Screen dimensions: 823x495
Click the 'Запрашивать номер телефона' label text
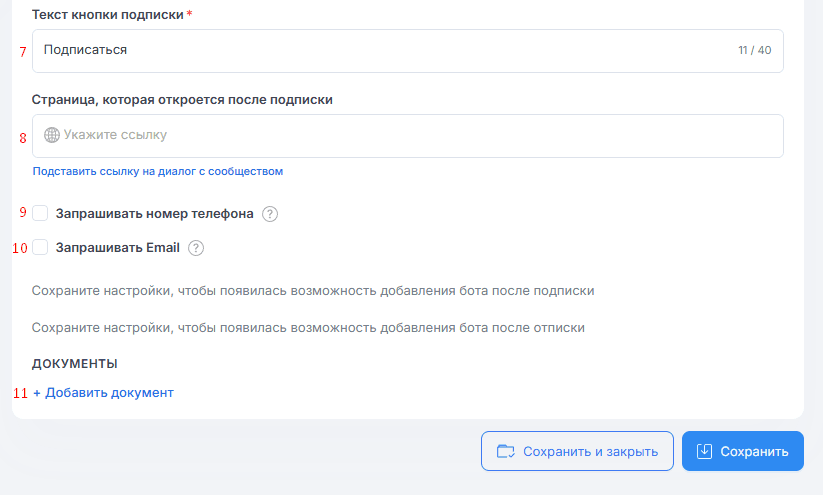[x=154, y=214]
